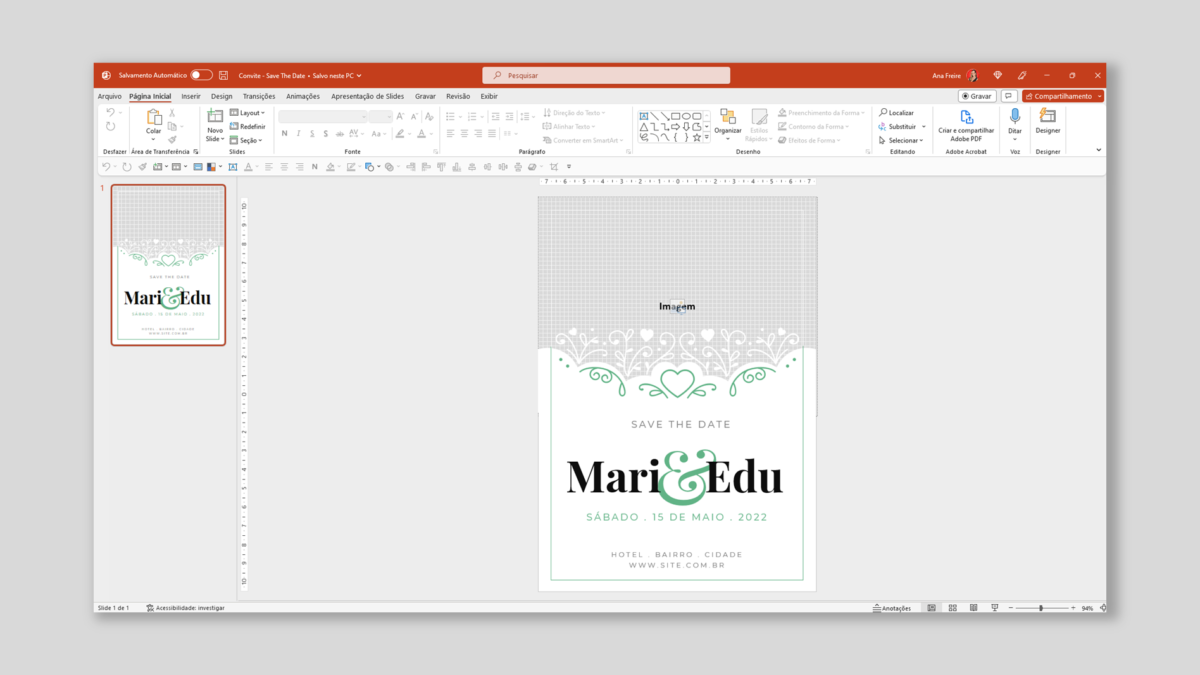Click the Colar paste icon
This screenshot has height=675, width=1200.
153,118
